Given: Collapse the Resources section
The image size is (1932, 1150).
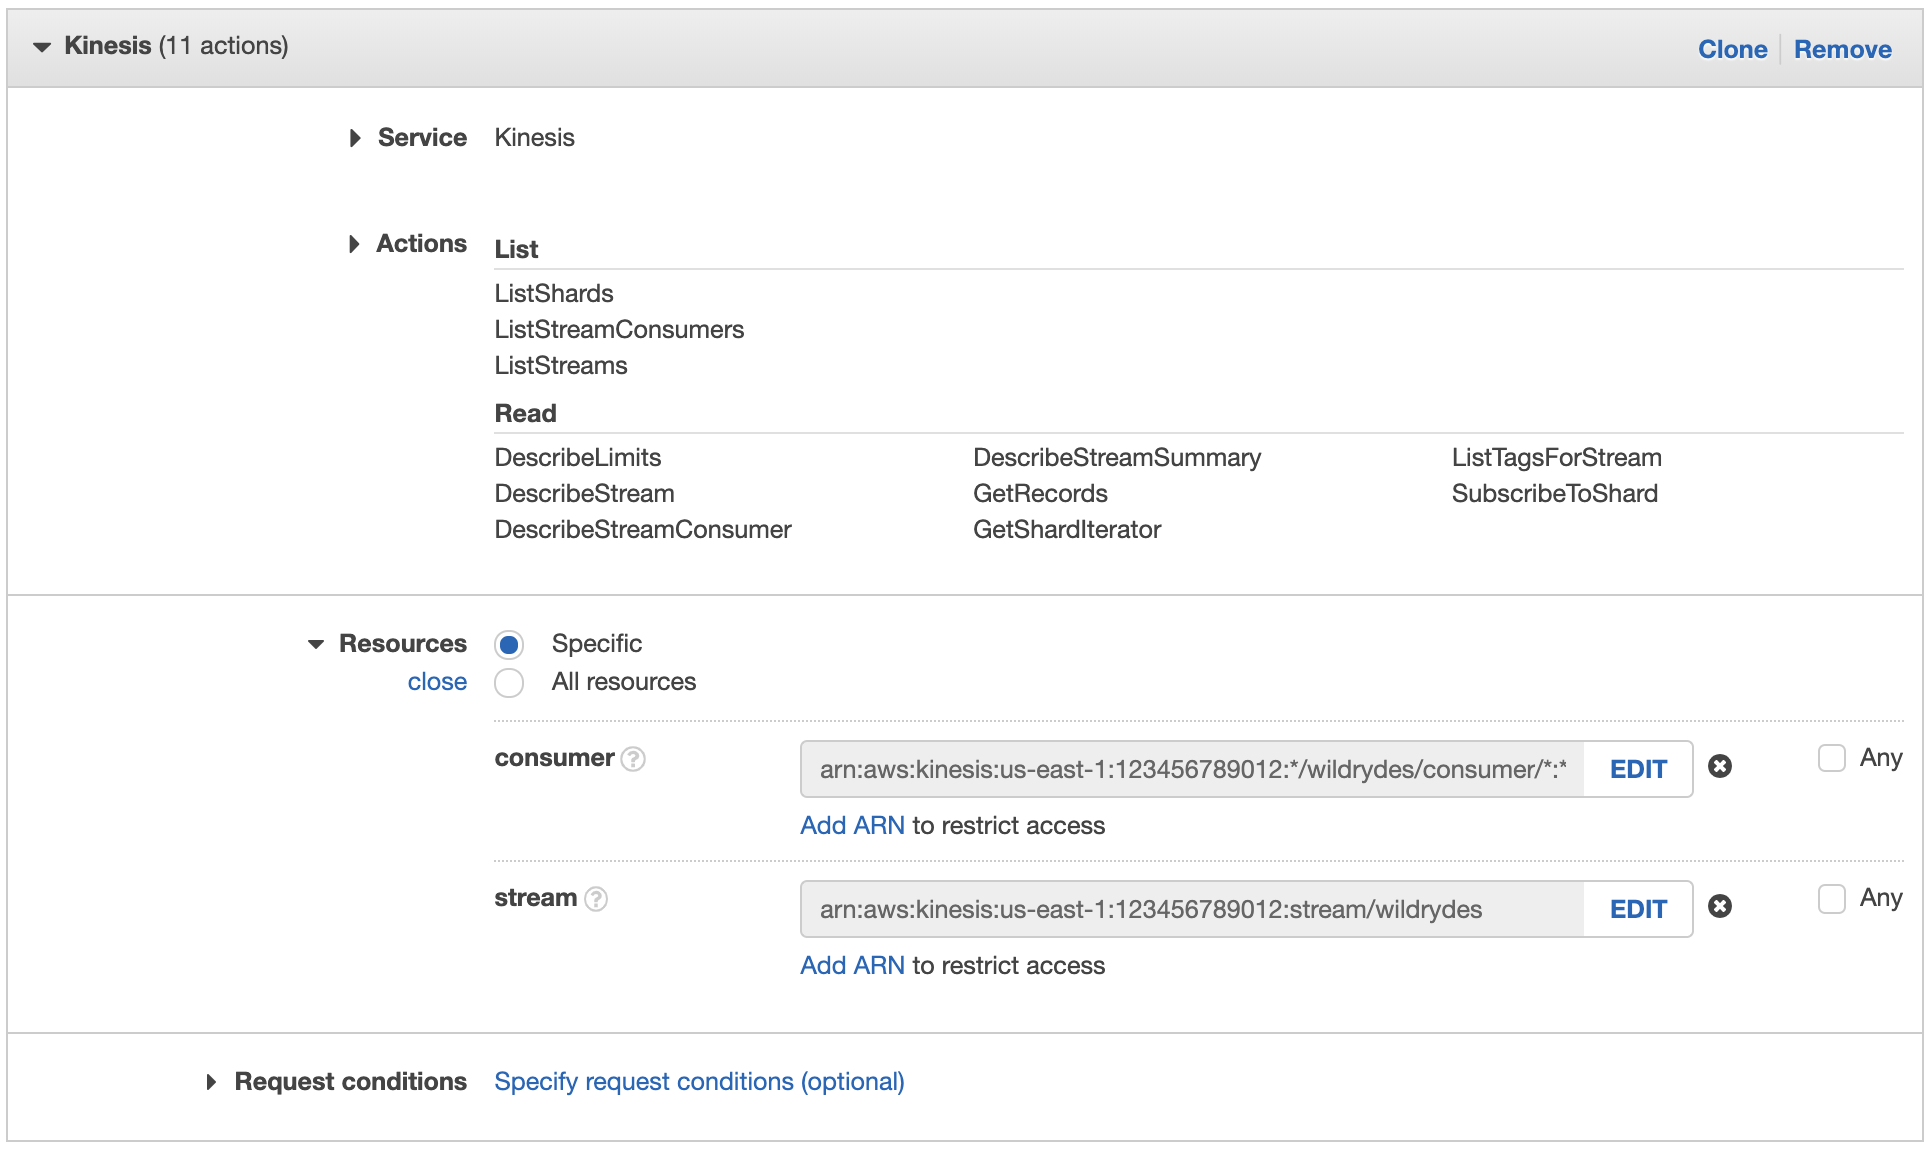Looking at the screenshot, I should click(316, 644).
